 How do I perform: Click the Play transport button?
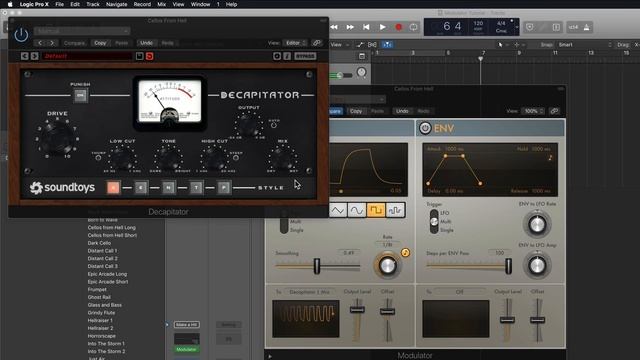[x=382, y=27]
